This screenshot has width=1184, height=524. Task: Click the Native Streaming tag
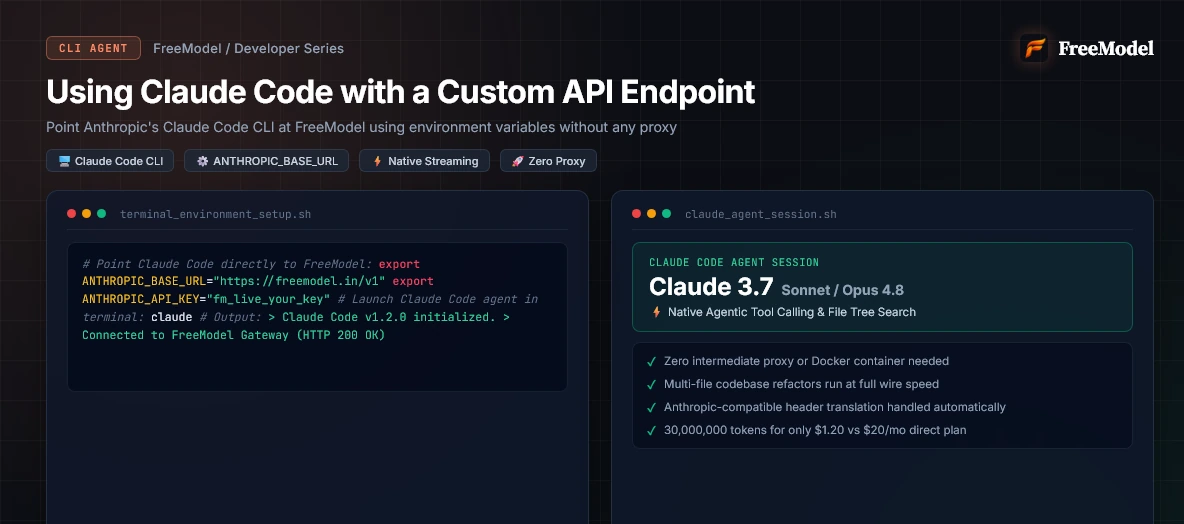pos(424,161)
